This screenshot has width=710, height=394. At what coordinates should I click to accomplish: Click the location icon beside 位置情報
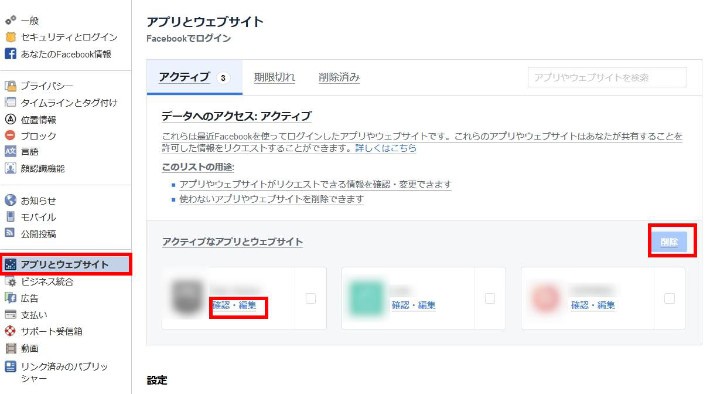pos(10,120)
